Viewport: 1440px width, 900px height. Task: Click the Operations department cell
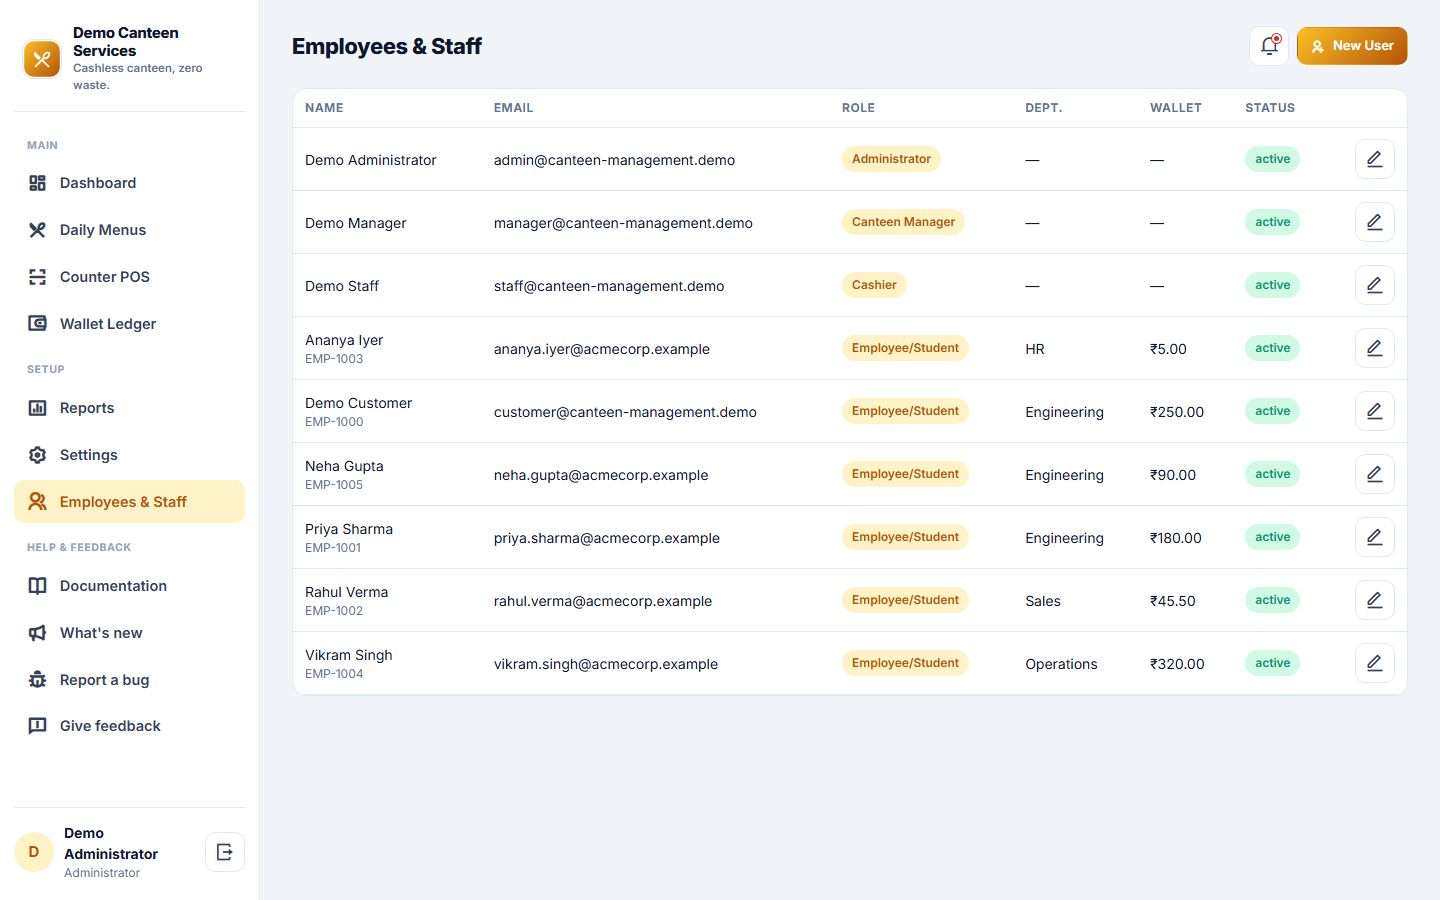[1061, 664]
